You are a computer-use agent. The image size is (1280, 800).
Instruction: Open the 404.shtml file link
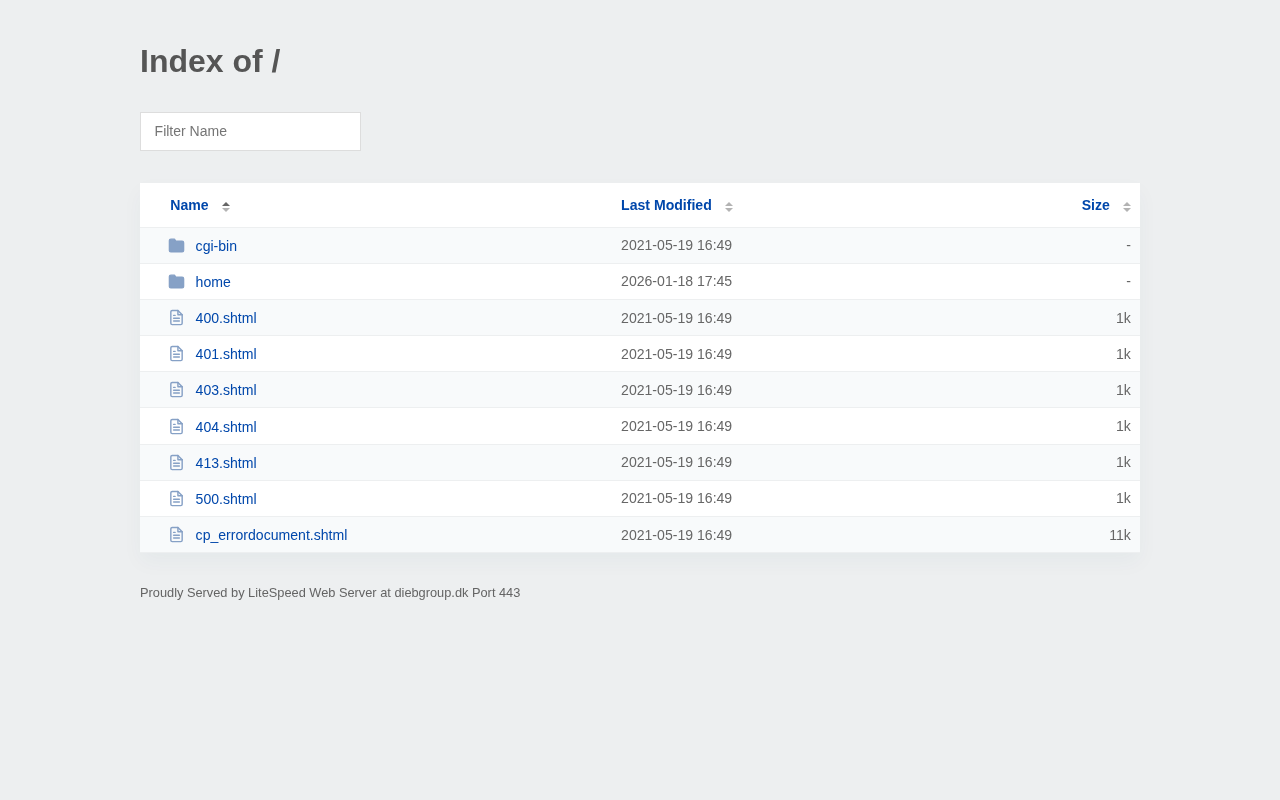click(226, 427)
